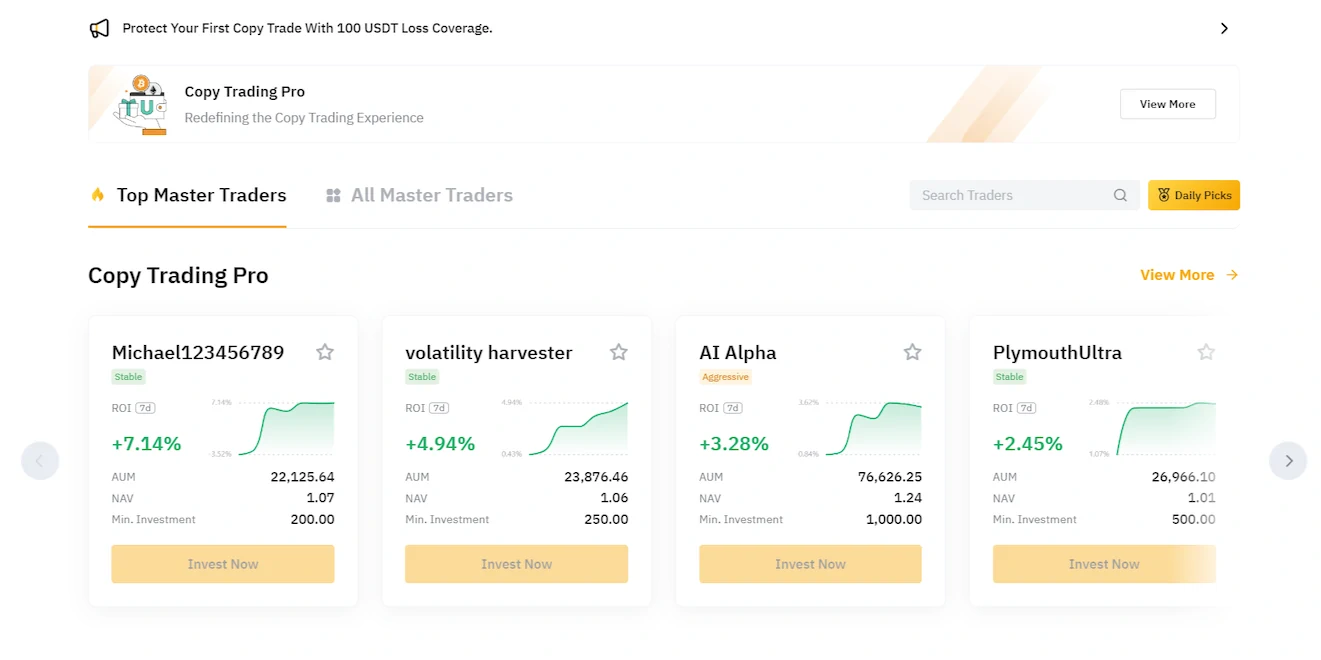1321x660 pixels.
Task: Switch to Top Master Traders tab
Action: tap(188, 196)
